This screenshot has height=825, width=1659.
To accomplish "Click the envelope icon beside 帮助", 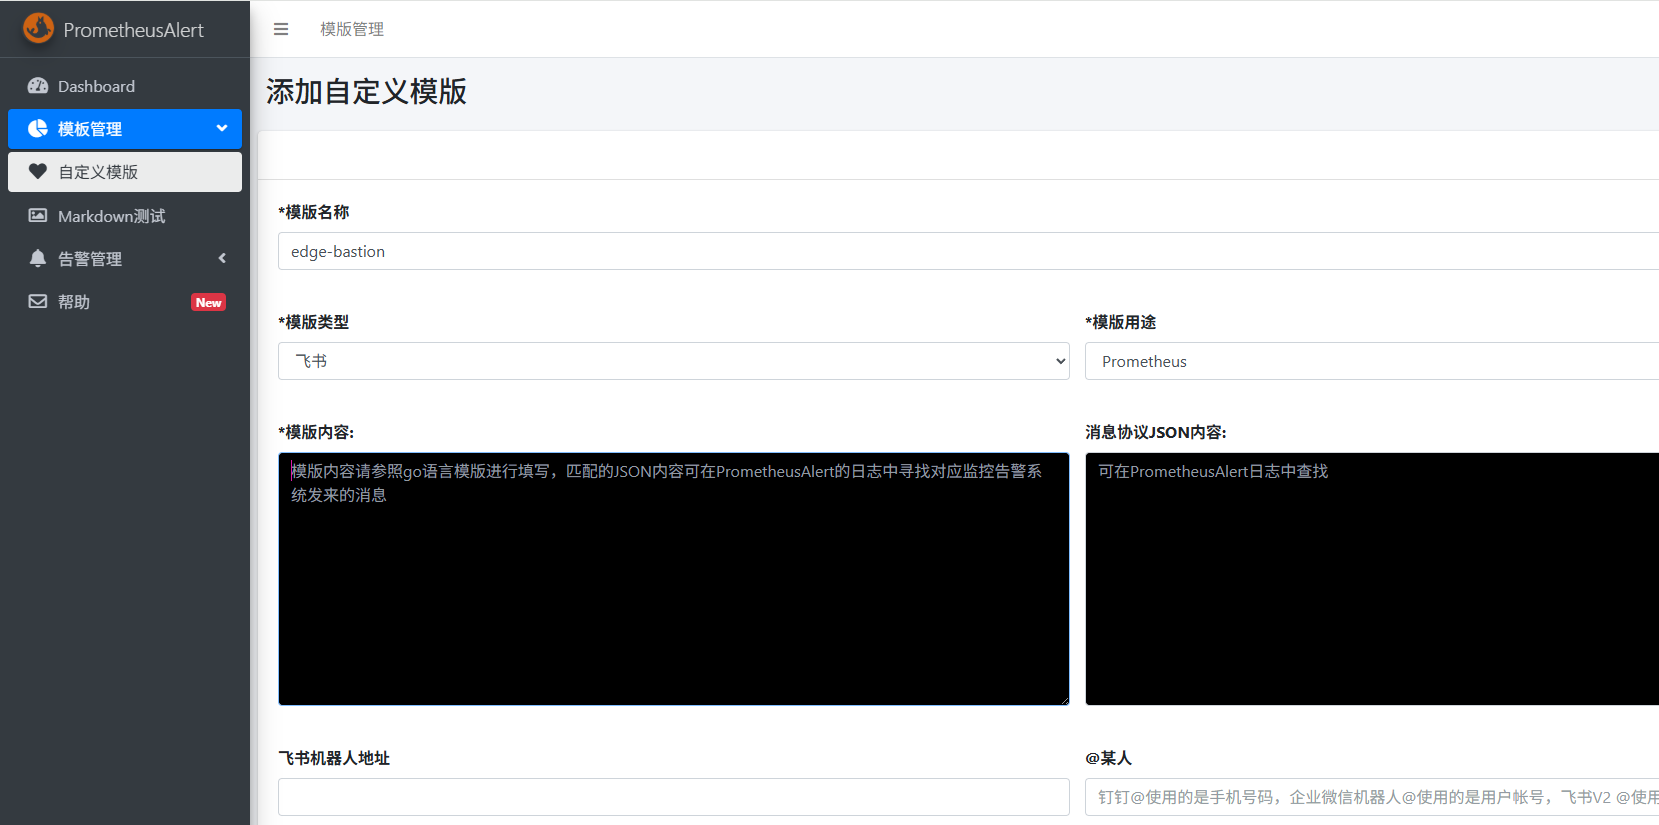I will 38,301.
